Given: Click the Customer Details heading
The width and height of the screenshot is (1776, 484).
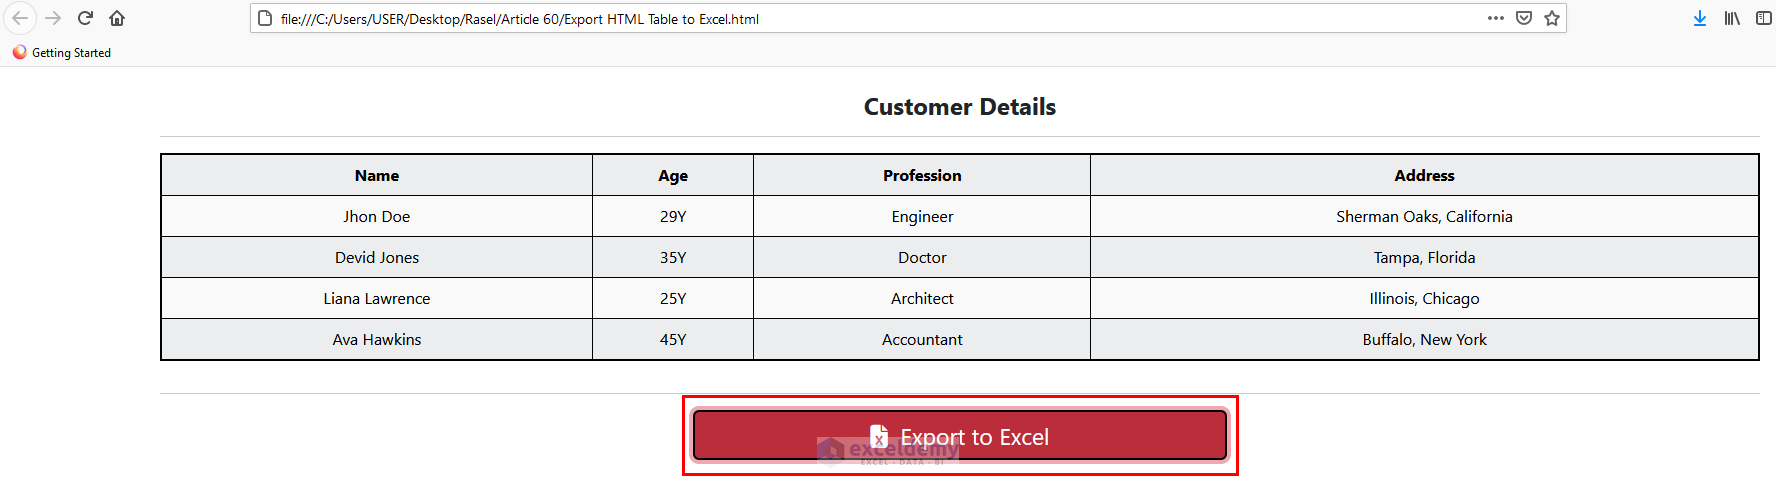Looking at the screenshot, I should [960, 107].
